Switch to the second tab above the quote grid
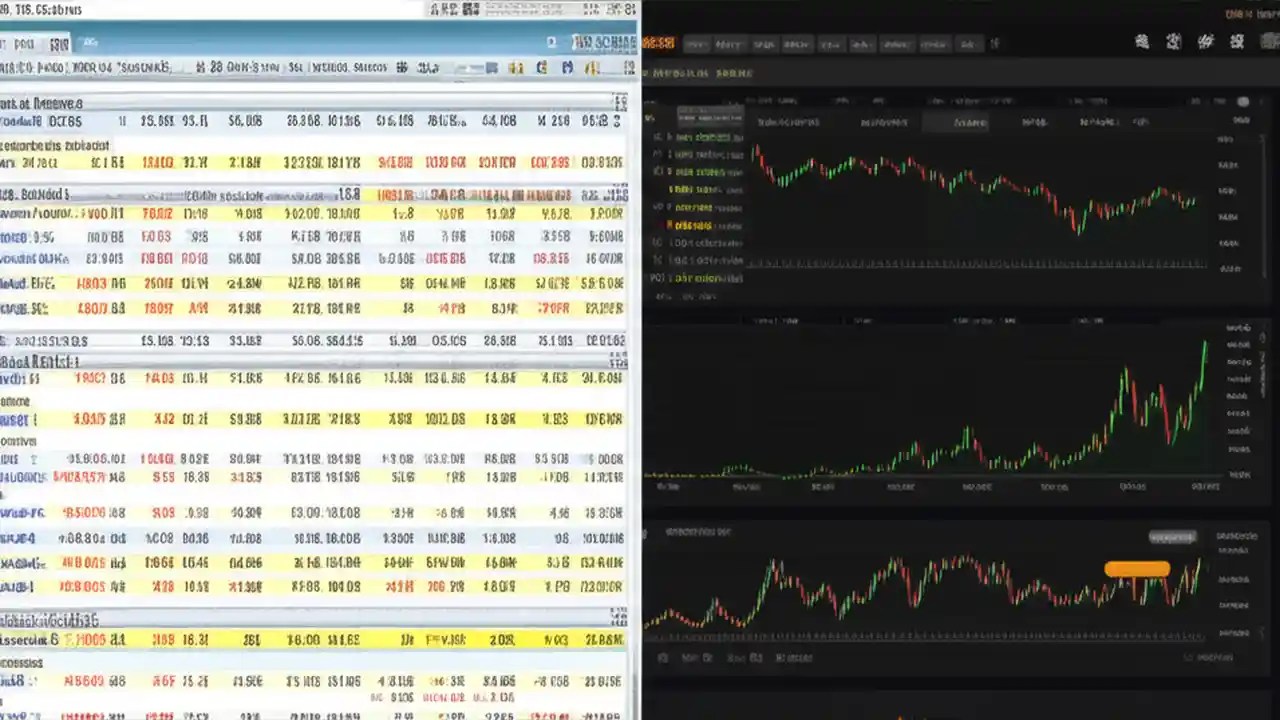The height and width of the screenshot is (720, 1280). coord(58,43)
